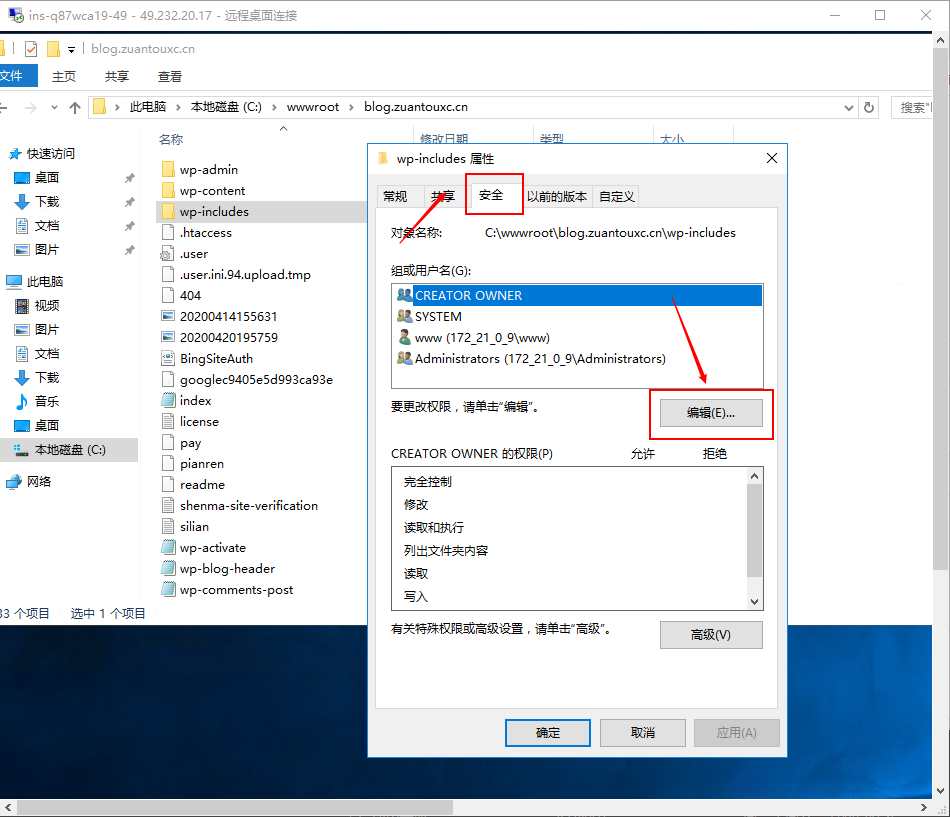The image size is (950, 817).
Task: Click the properties checkmark icon in quick toolbar
Action: [31, 49]
